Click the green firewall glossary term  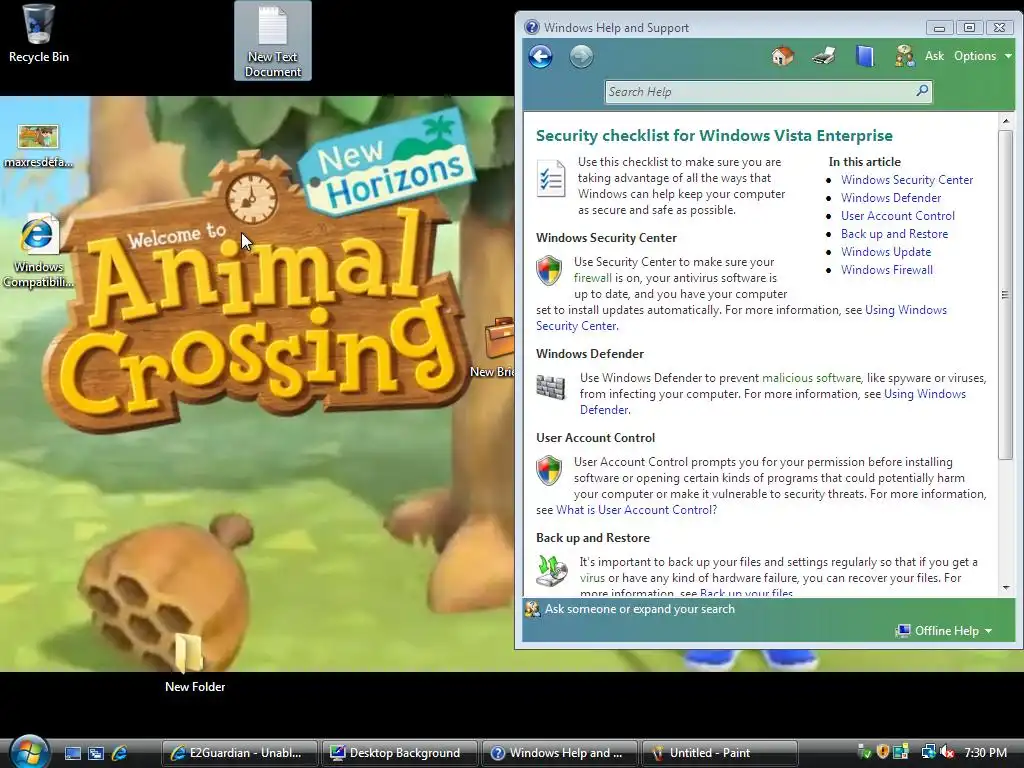[x=592, y=278]
